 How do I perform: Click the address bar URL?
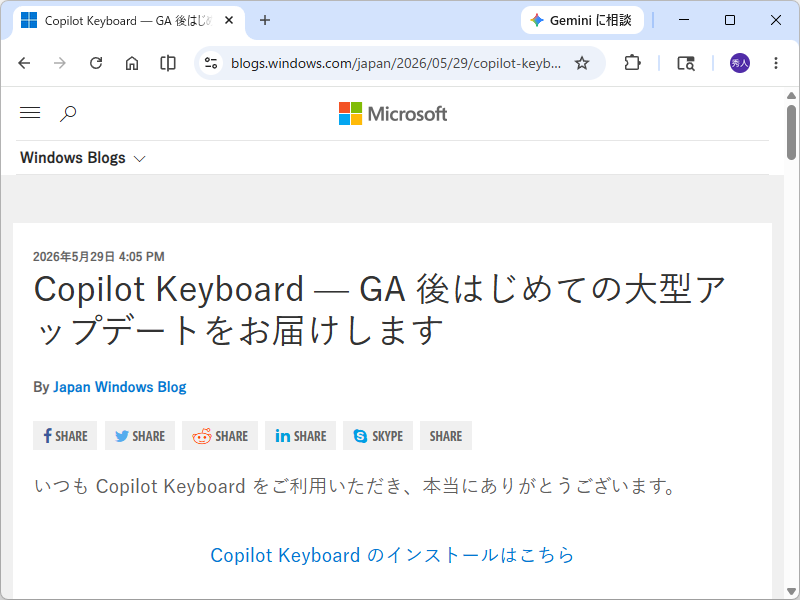pos(396,63)
